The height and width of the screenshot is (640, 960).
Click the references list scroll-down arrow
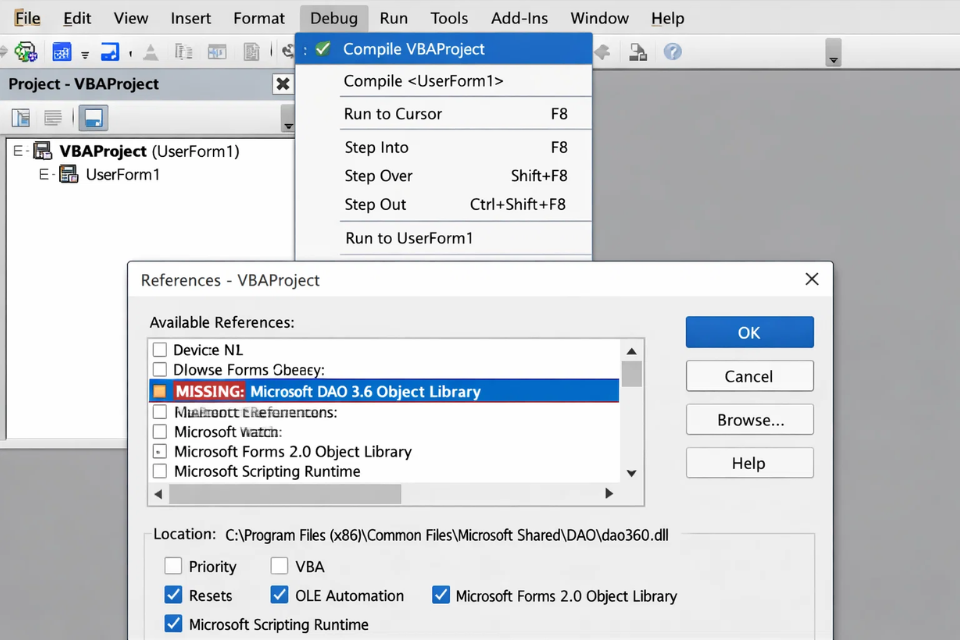tap(631, 473)
